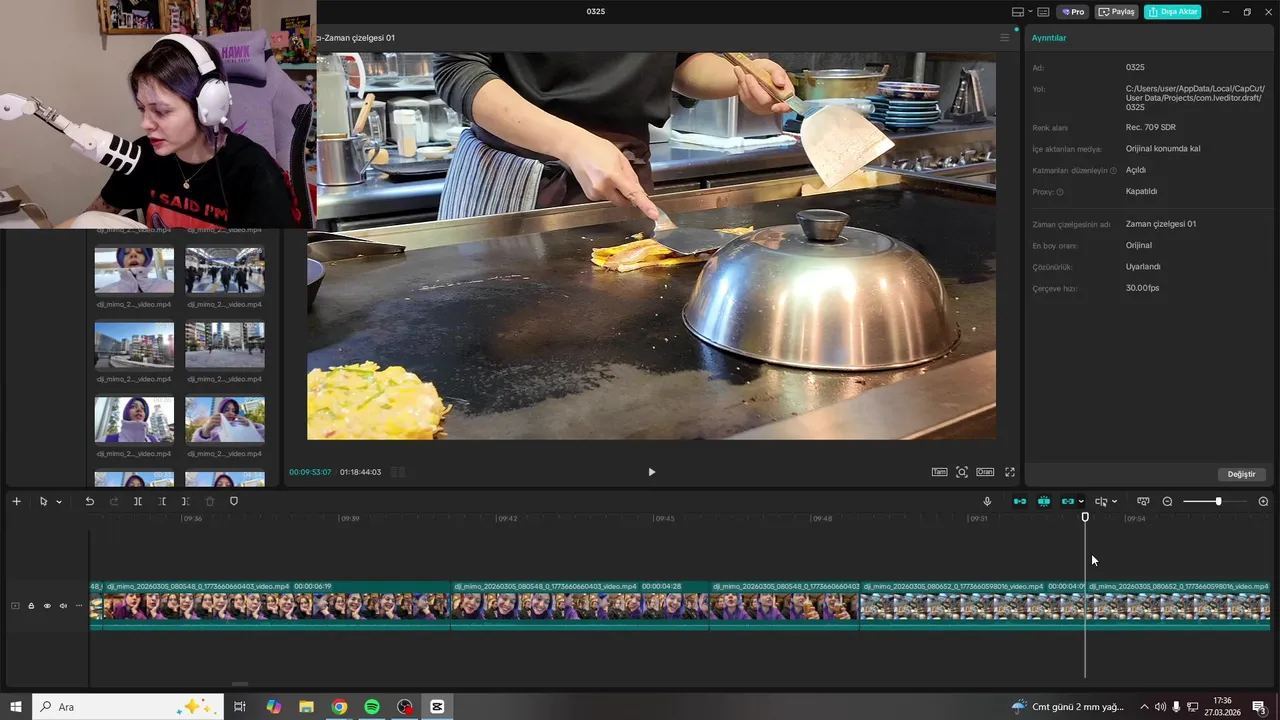Delete the selected clip using trash icon
The image size is (1280, 720).
click(210, 501)
